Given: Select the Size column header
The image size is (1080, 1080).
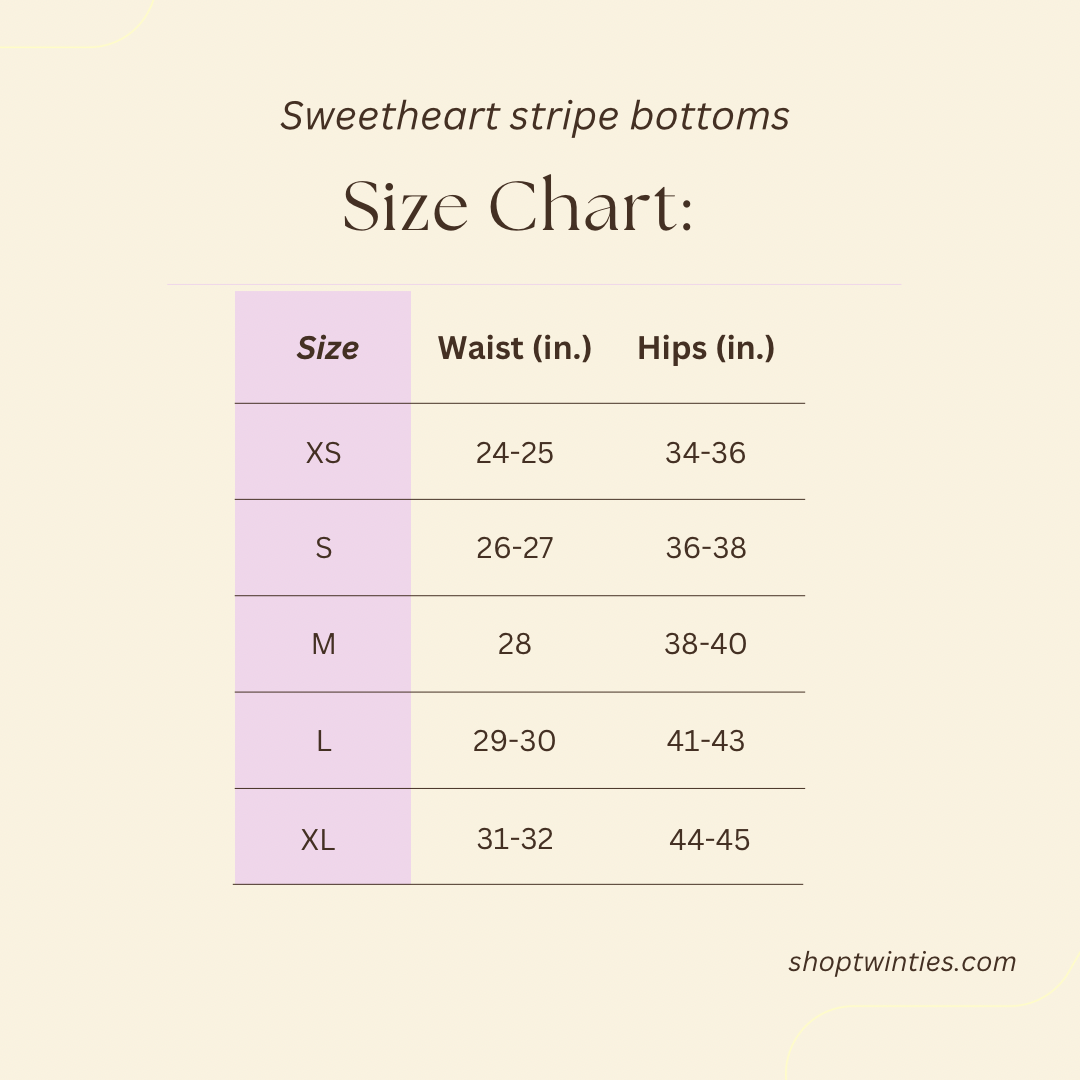Looking at the screenshot, I should coord(327,348).
